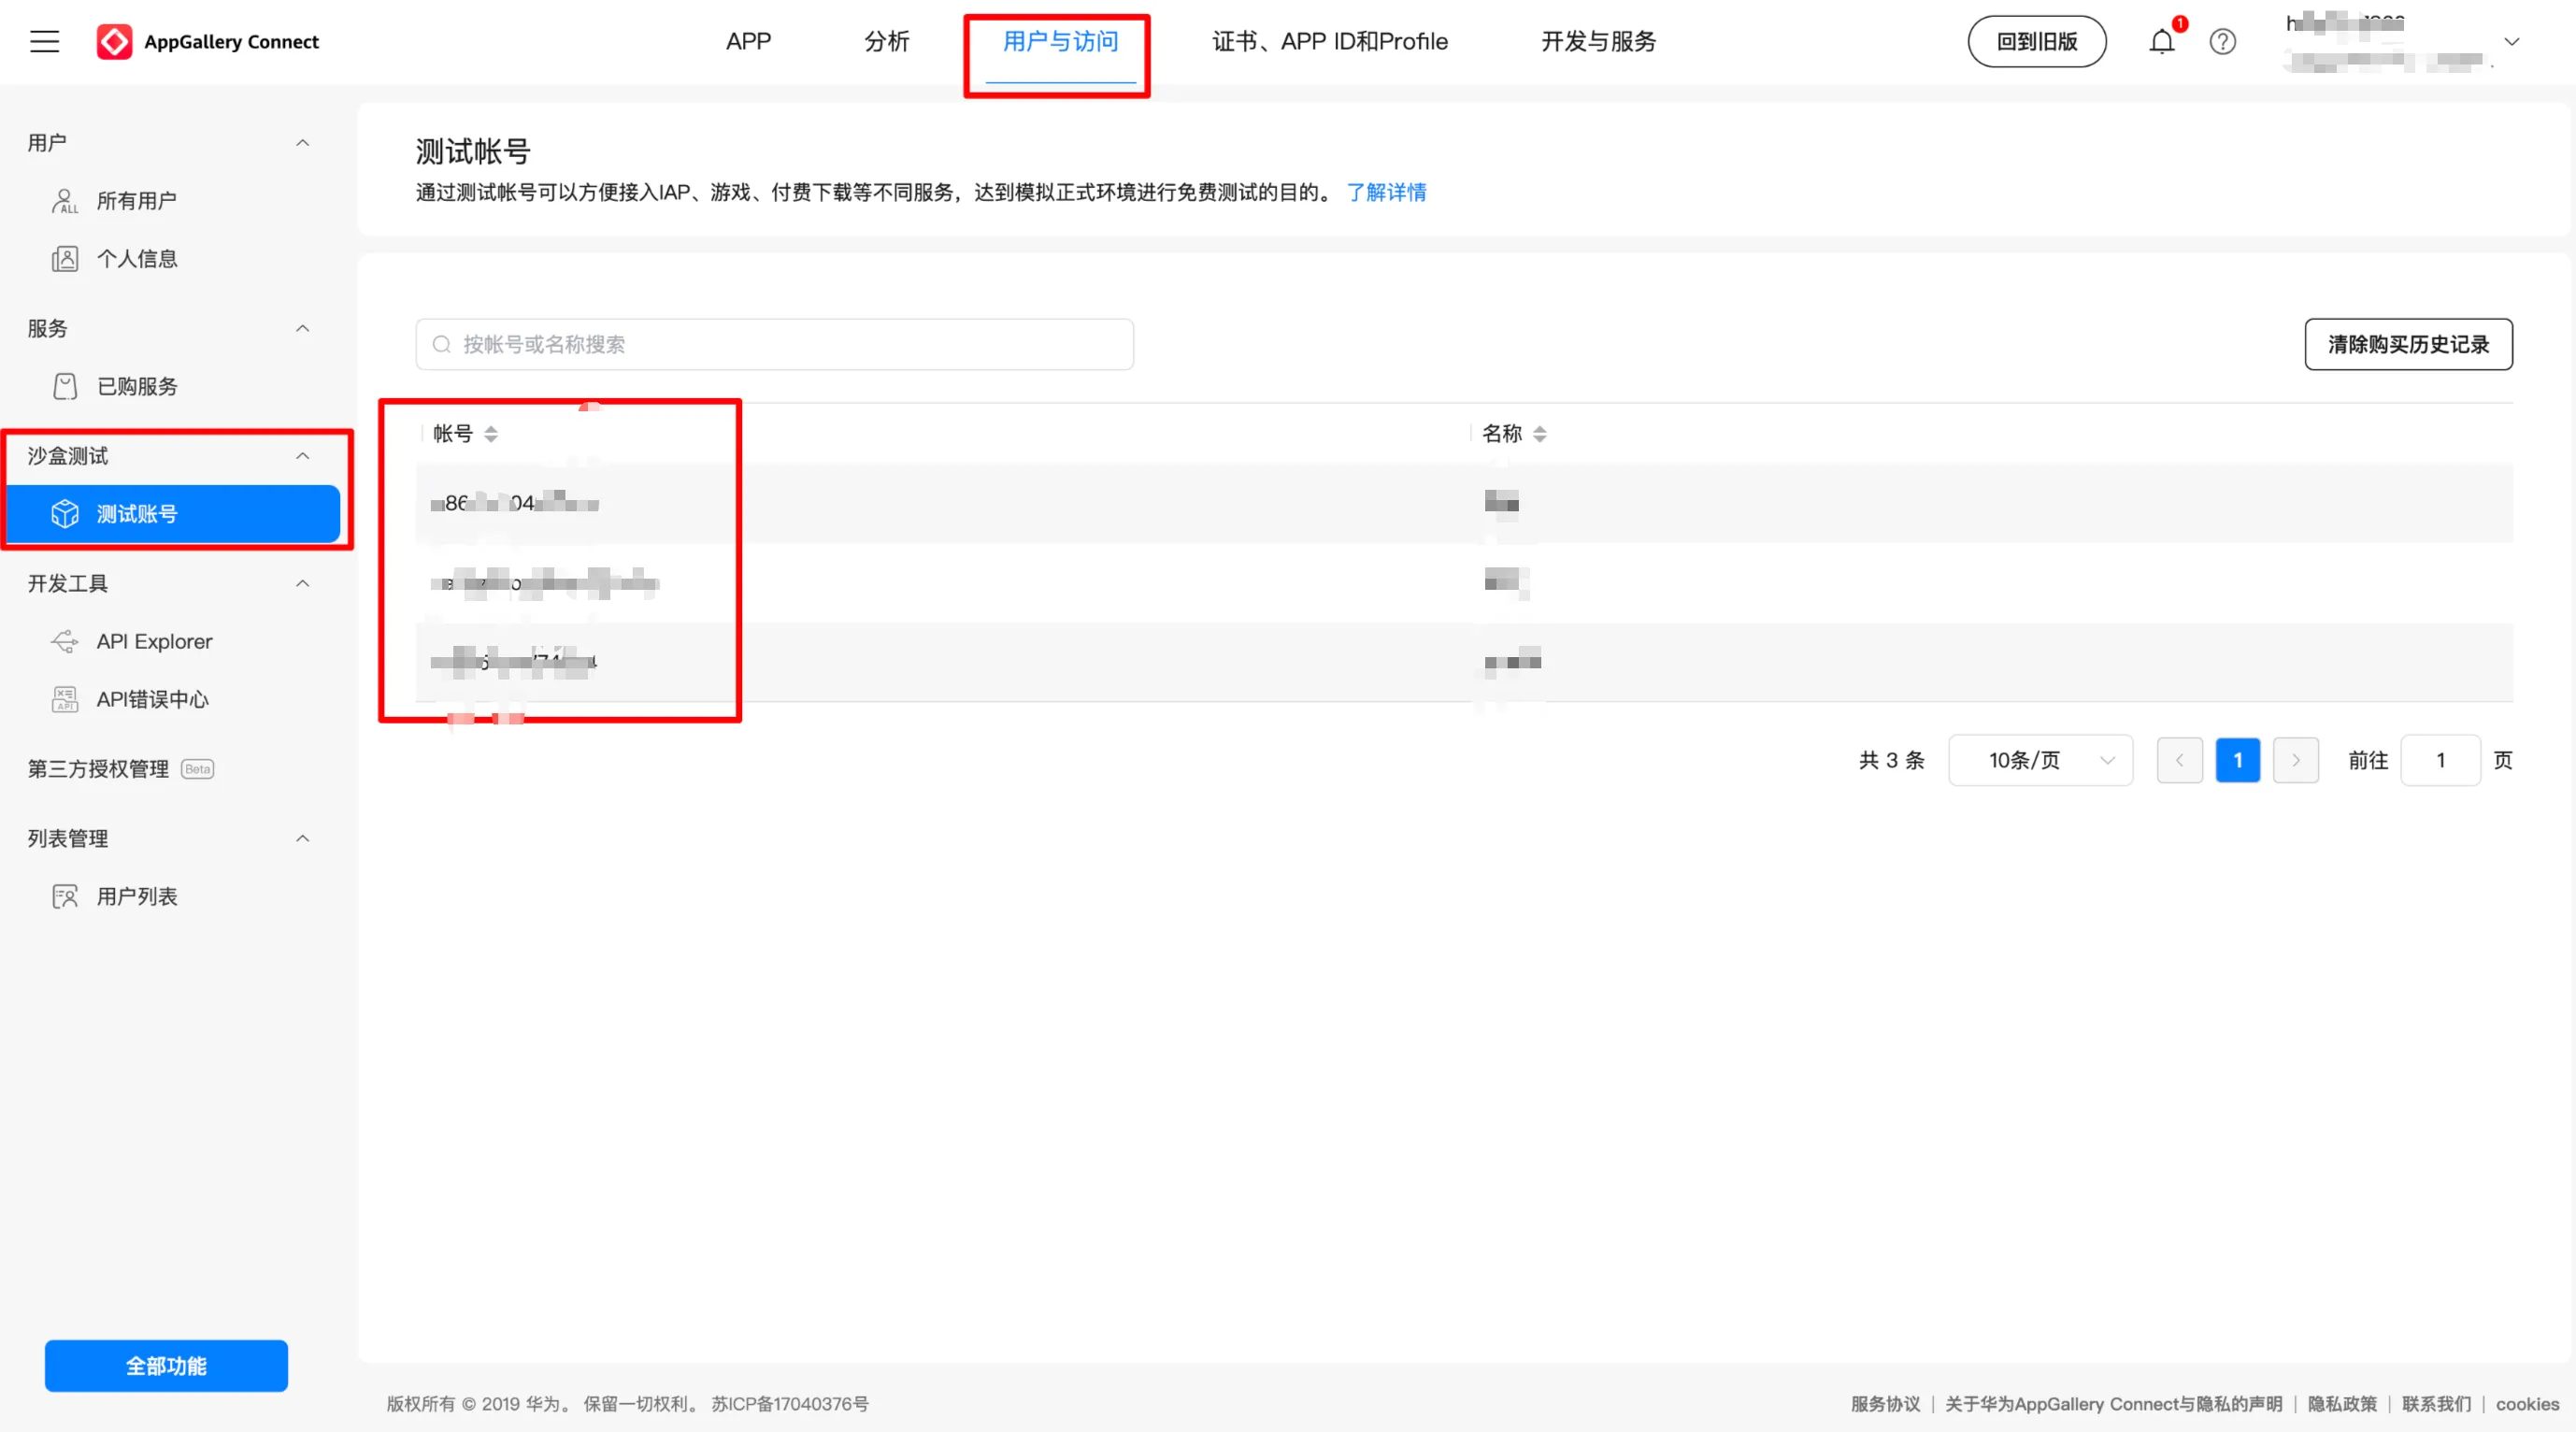Click the 用户列表 icon
The width and height of the screenshot is (2576, 1432).
click(x=65, y=896)
